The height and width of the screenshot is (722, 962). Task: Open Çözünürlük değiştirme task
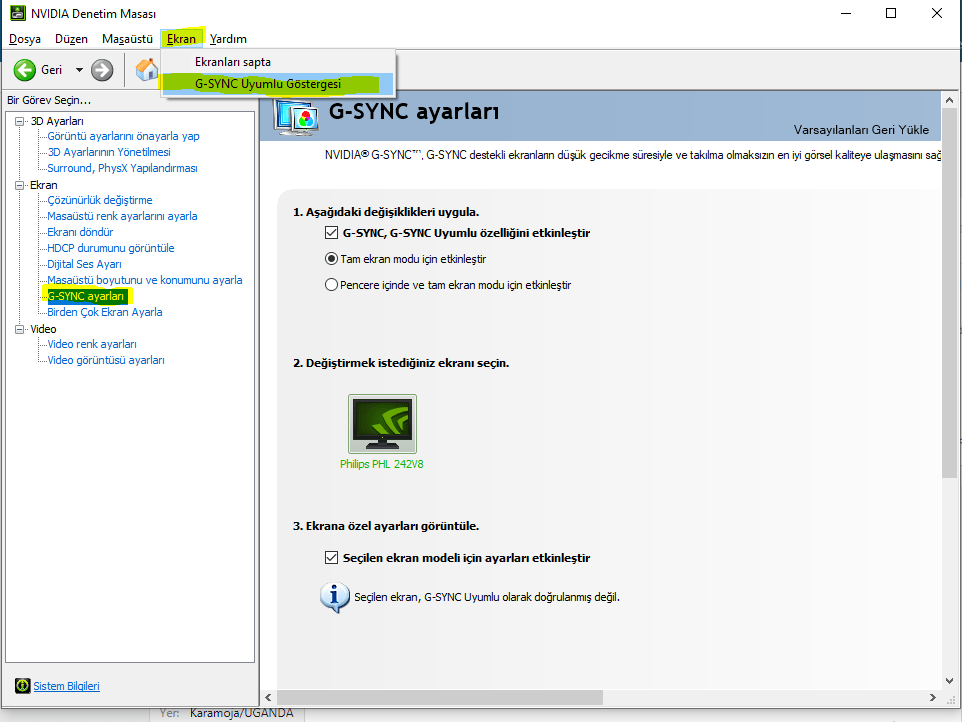pyautogui.click(x=100, y=200)
